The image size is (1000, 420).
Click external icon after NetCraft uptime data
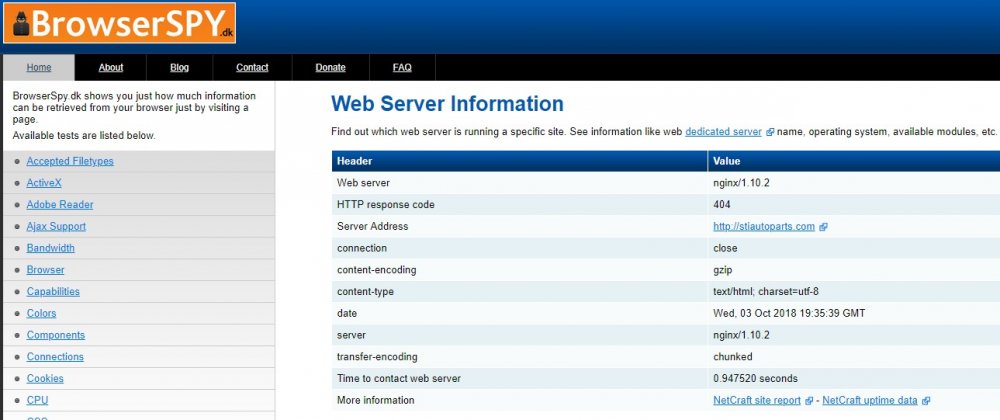(926, 401)
